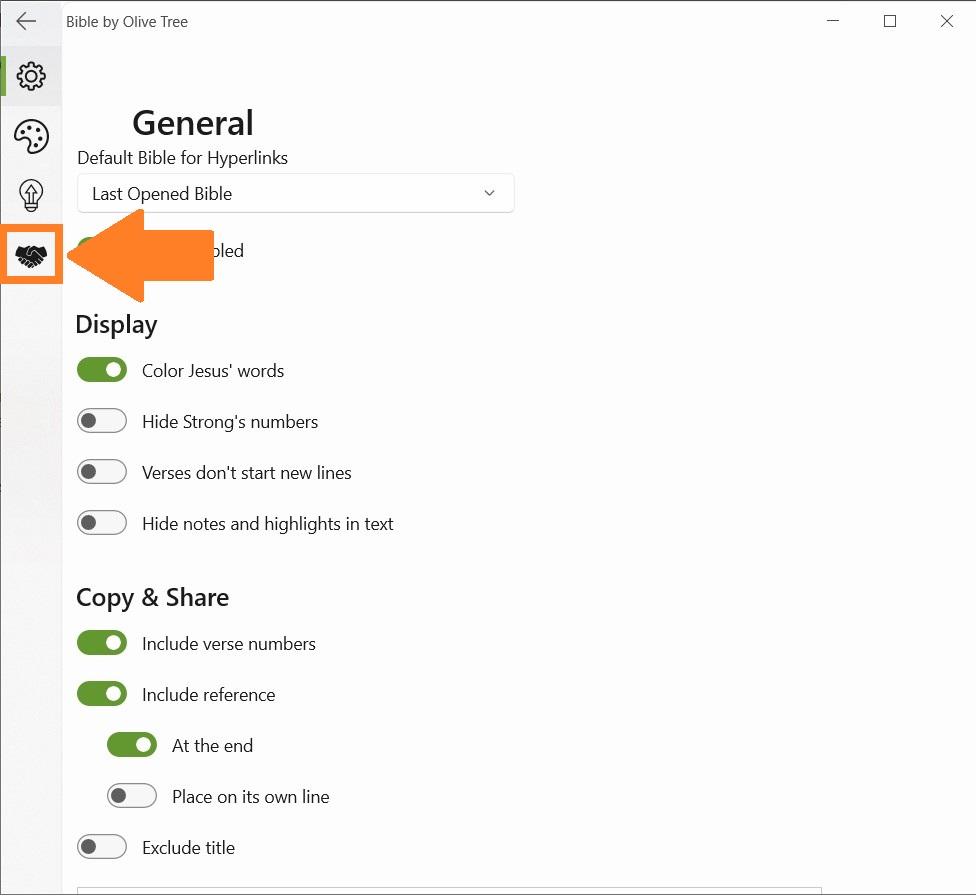Enable Place on its own line
The image size is (976, 895).
tap(132, 796)
